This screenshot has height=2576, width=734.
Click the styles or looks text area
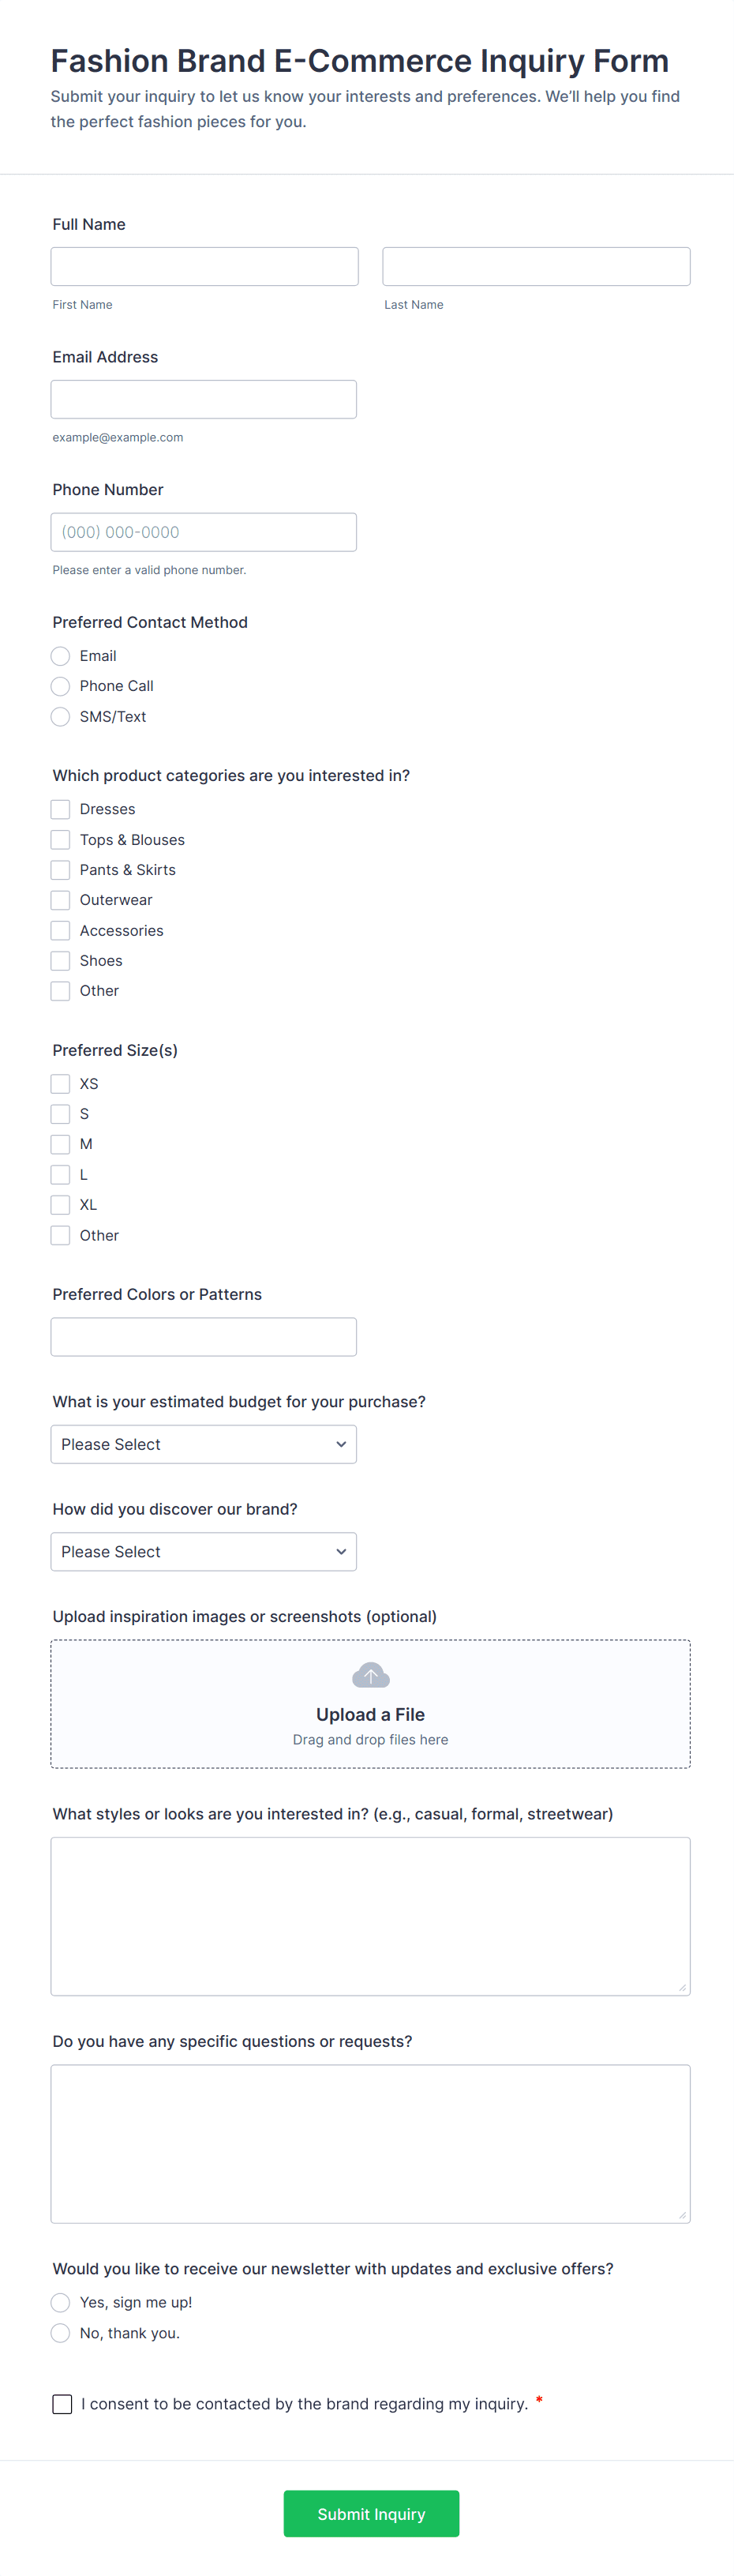tap(370, 1915)
